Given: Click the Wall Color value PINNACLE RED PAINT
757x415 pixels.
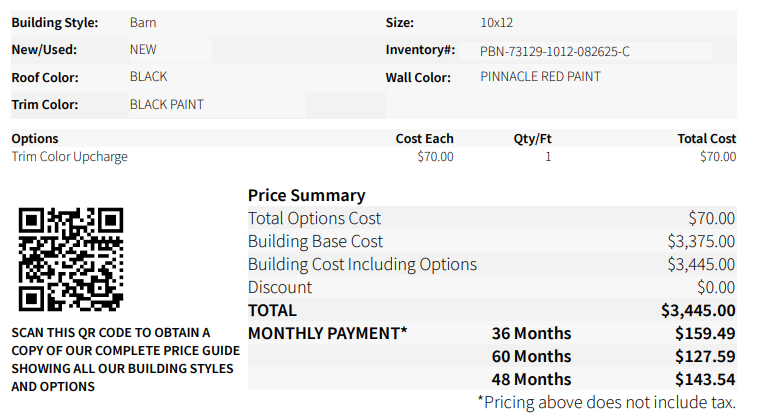Looking at the screenshot, I should coord(540,76).
